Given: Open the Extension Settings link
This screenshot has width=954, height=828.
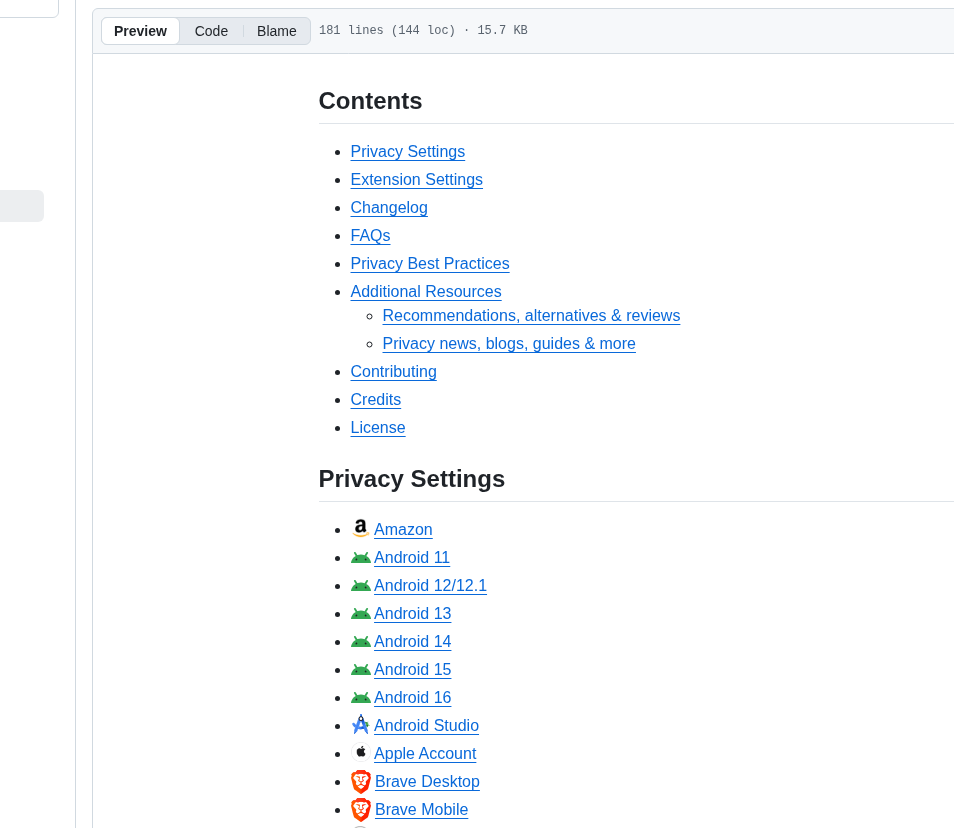Looking at the screenshot, I should click(x=417, y=179).
